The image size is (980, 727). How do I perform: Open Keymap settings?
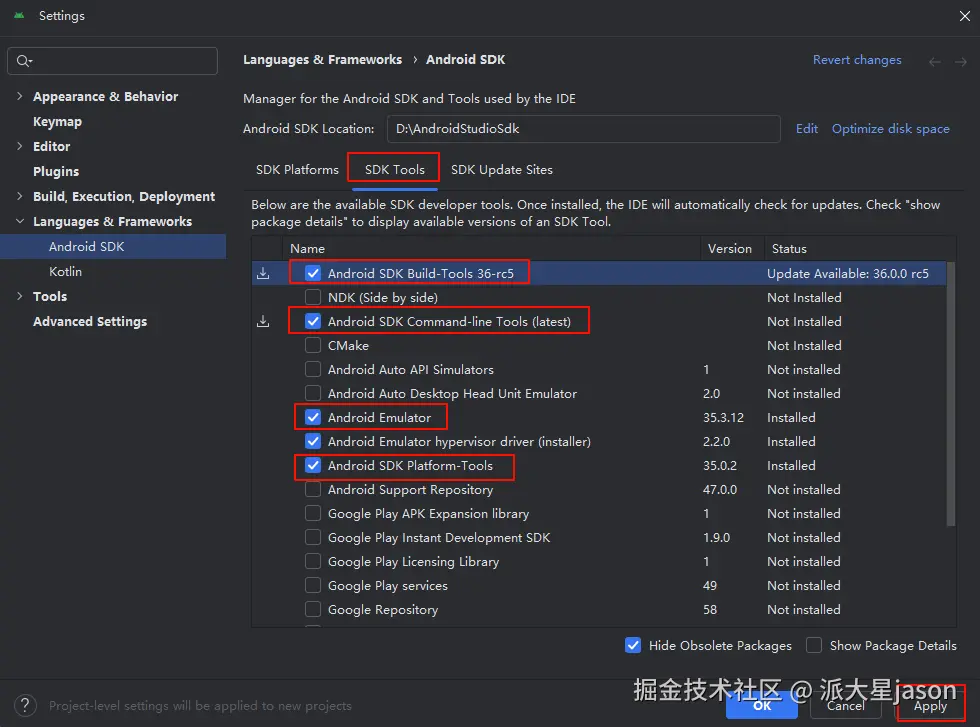(58, 121)
